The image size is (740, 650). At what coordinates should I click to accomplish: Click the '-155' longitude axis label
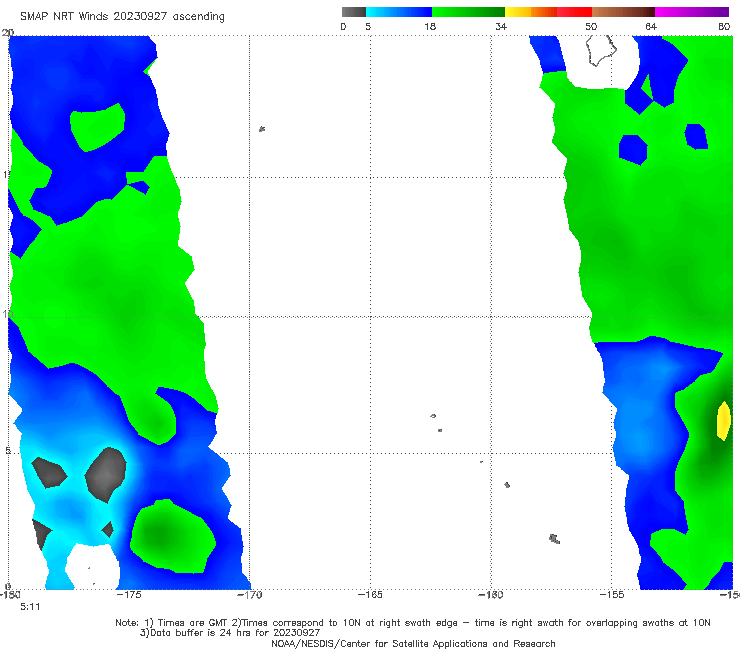(x=612, y=595)
